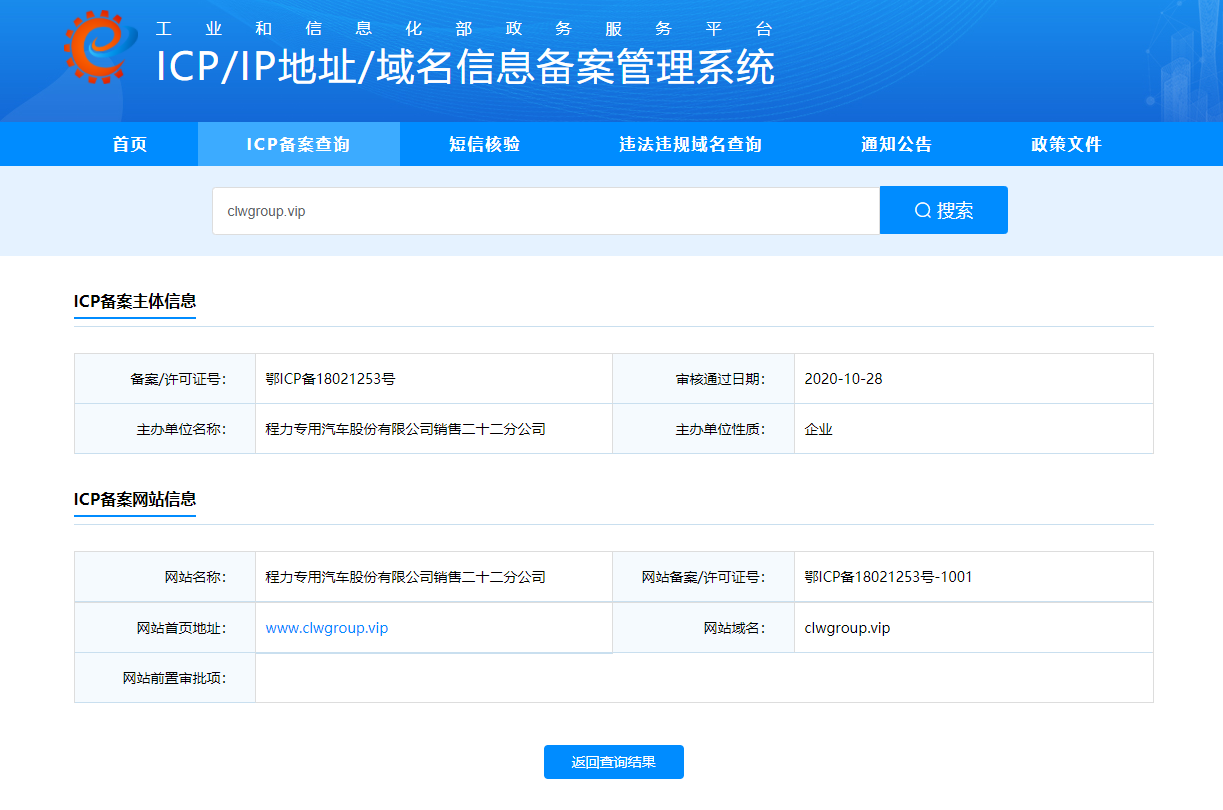
Task: Open the 通知公告 tab
Action: tap(896, 144)
